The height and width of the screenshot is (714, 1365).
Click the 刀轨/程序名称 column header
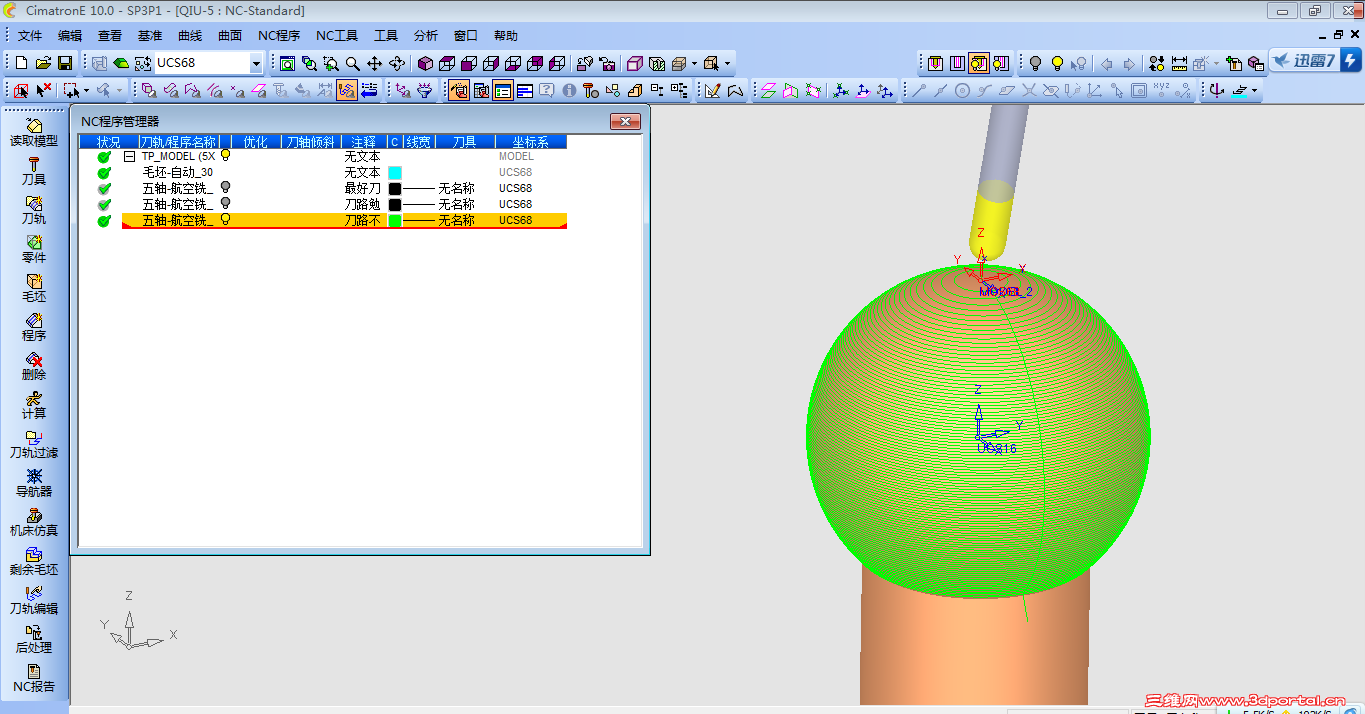point(178,142)
